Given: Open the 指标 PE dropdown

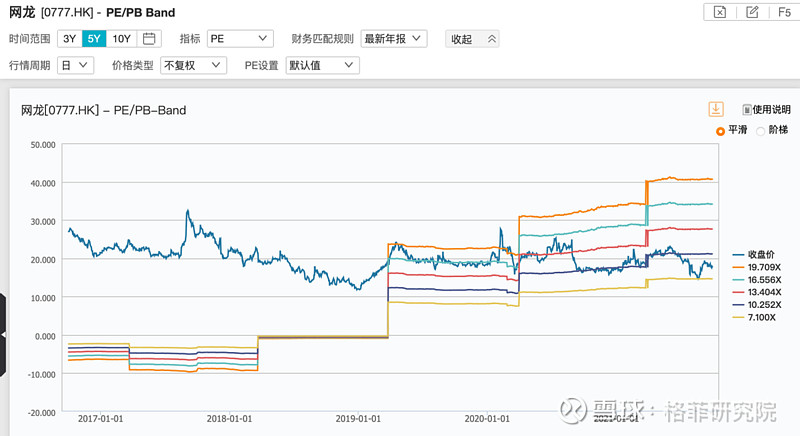Looking at the screenshot, I should pyautogui.click(x=240, y=39).
